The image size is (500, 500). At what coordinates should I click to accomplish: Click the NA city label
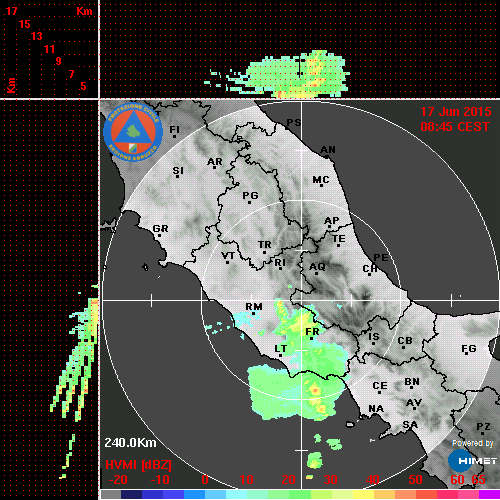pos(376,409)
